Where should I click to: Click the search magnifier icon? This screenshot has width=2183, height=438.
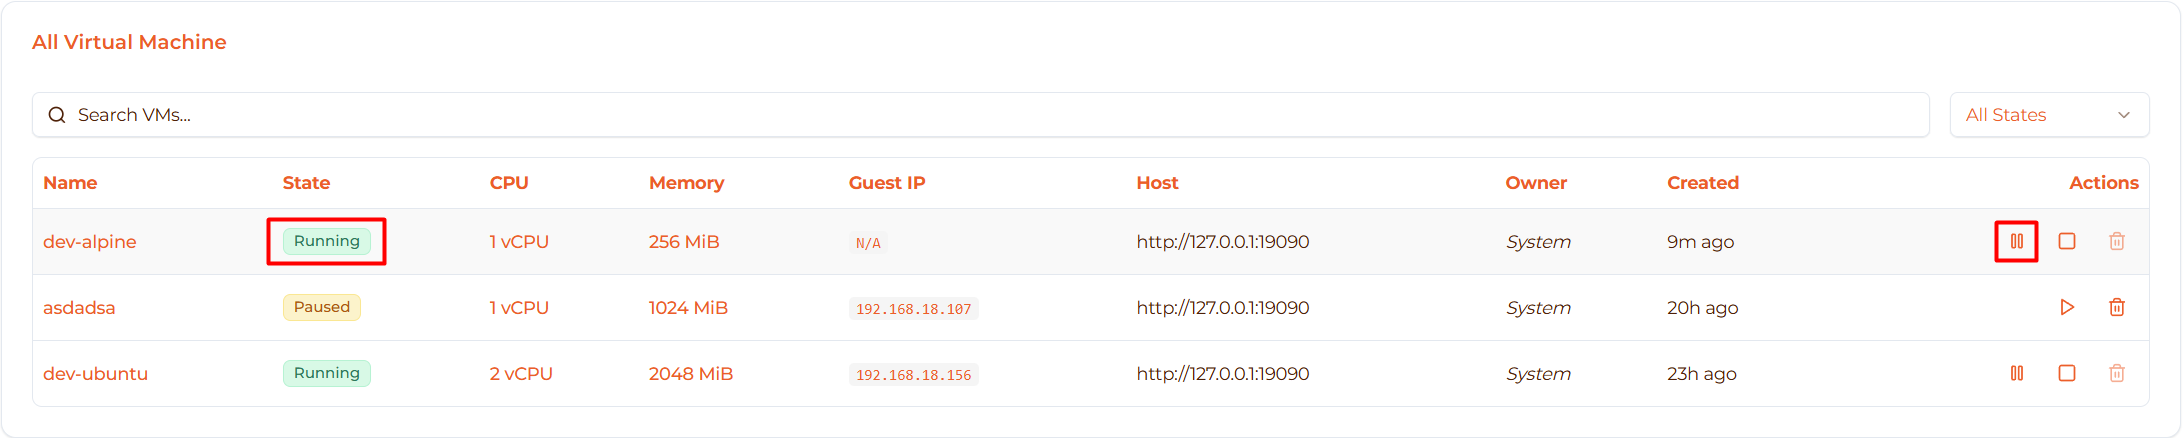pyautogui.click(x=57, y=115)
